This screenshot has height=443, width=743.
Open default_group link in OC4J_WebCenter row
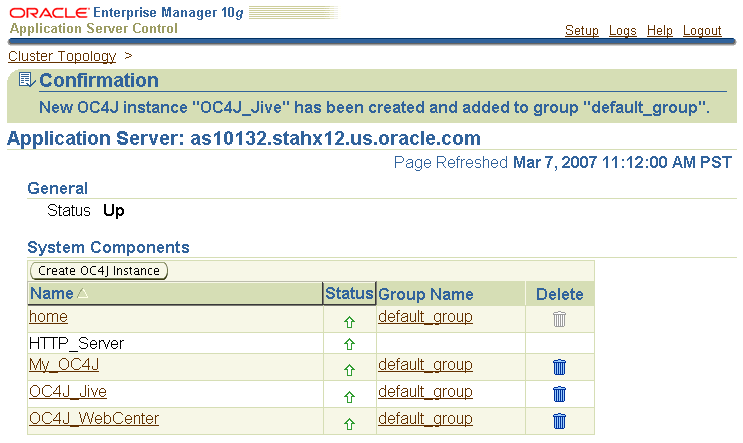coord(425,418)
